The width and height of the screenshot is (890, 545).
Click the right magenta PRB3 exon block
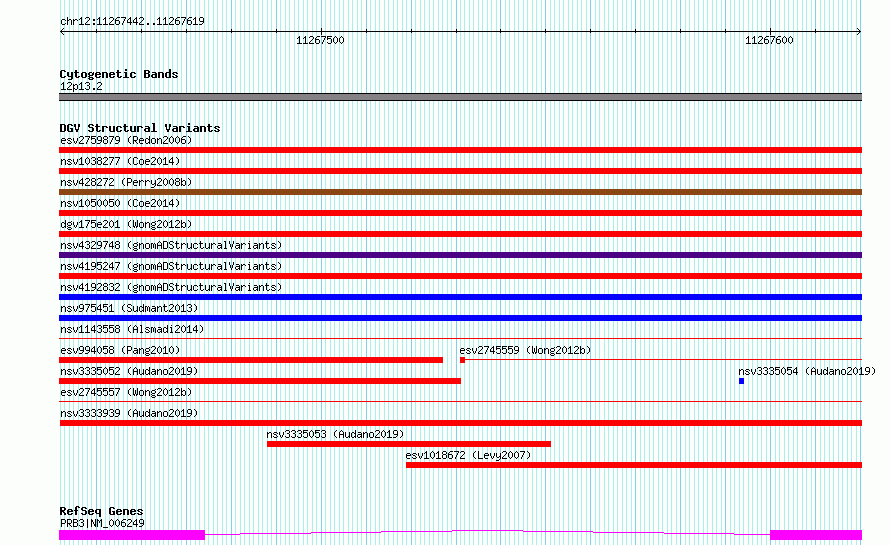[816, 535]
